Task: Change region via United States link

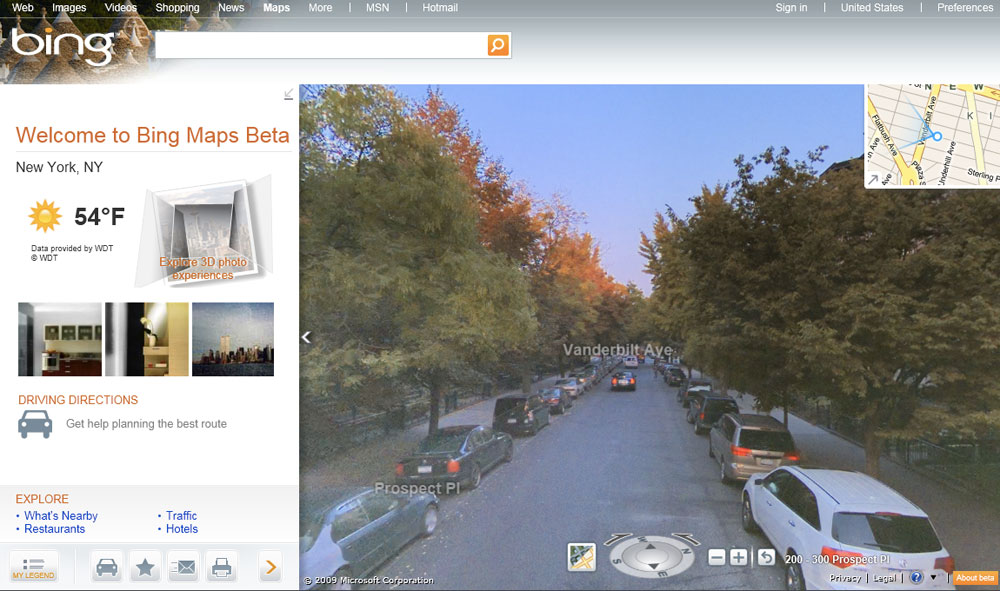Action: [872, 8]
